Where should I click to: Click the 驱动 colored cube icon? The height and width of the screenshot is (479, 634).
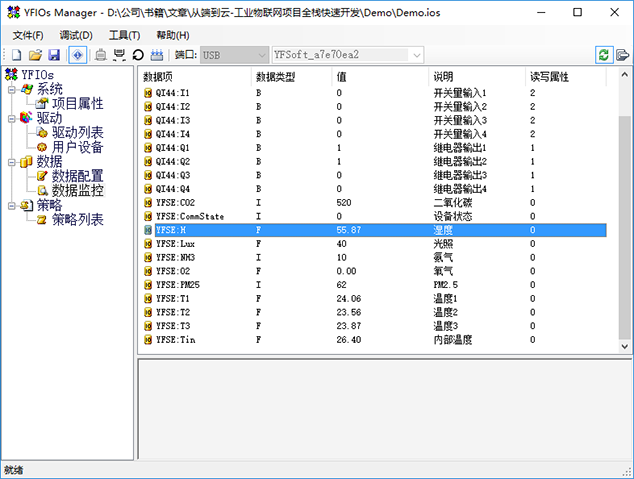[26, 118]
